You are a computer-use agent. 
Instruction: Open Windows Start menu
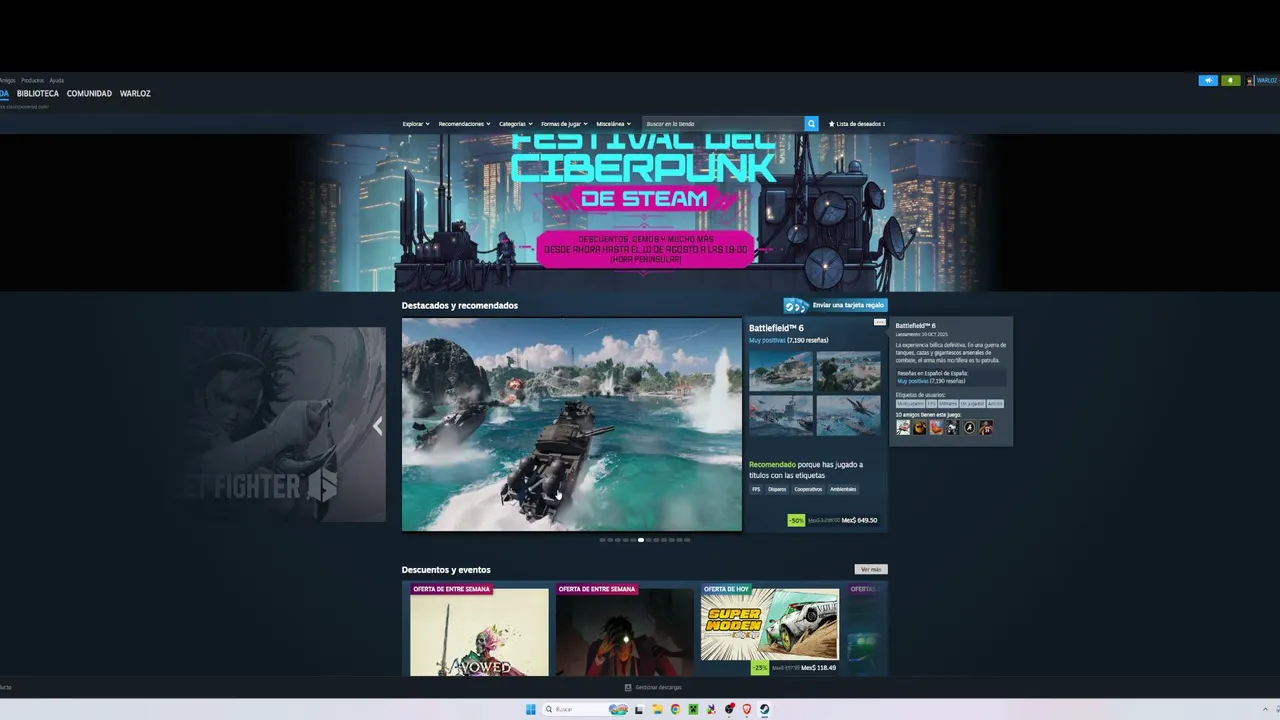[531, 710]
